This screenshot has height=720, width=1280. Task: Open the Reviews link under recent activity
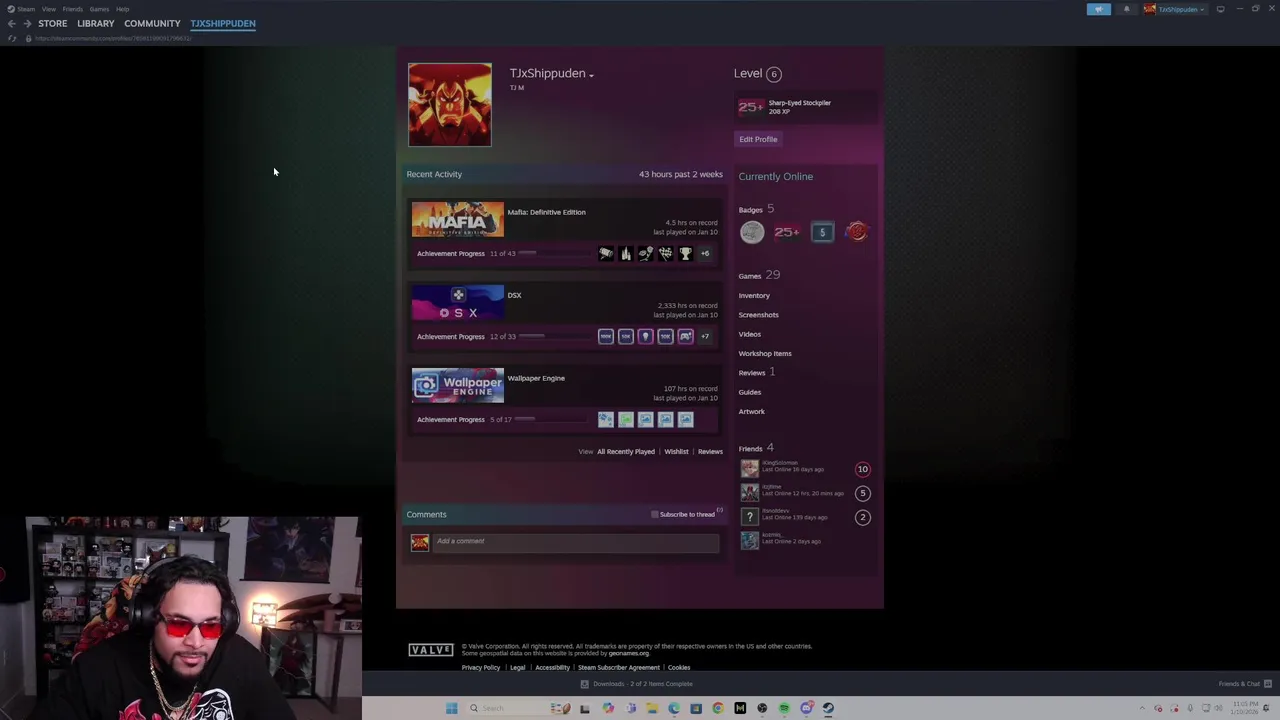coord(710,452)
